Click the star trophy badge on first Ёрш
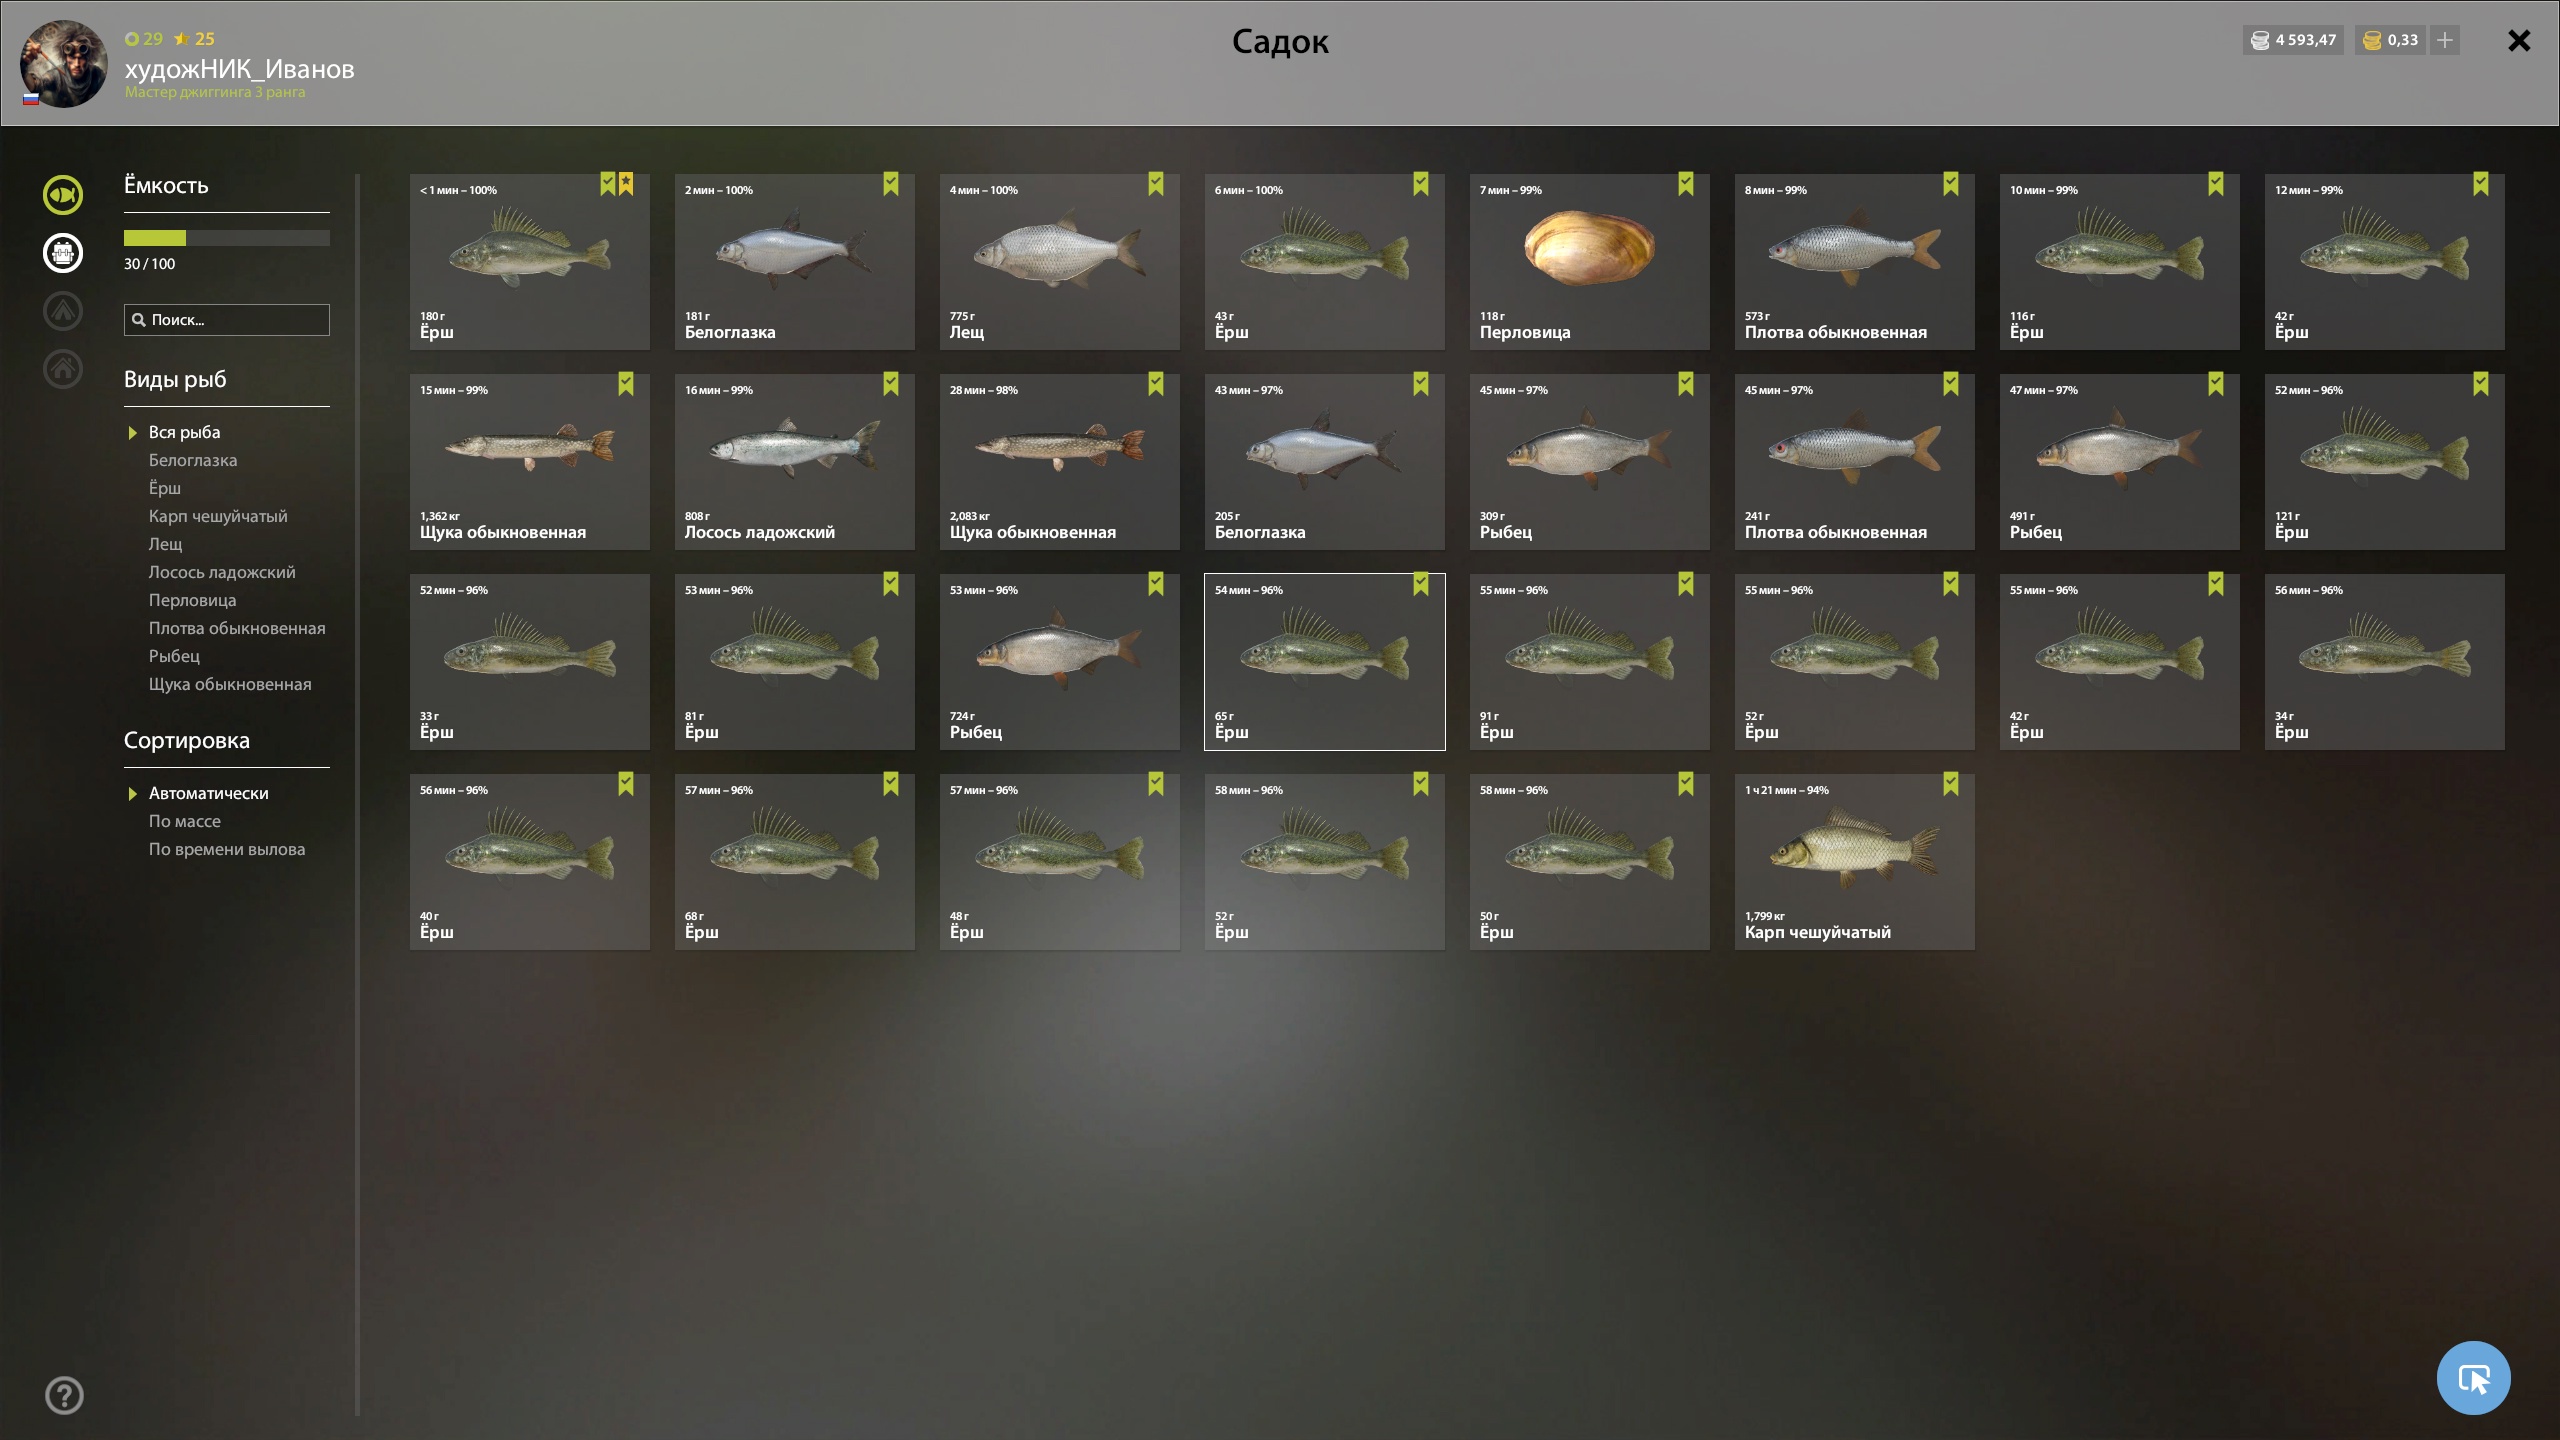2560x1440 pixels. pyautogui.click(x=626, y=184)
